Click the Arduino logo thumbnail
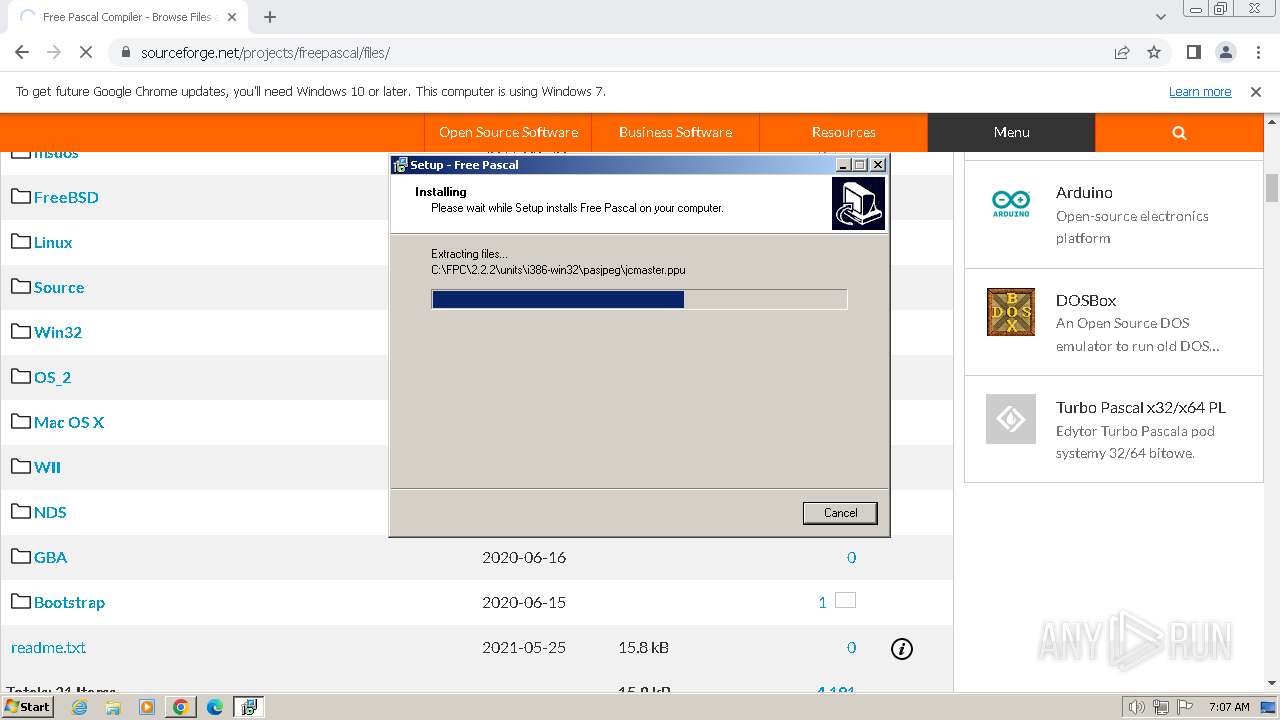This screenshot has width=1280, height=720. click(x=1011, y=203)
